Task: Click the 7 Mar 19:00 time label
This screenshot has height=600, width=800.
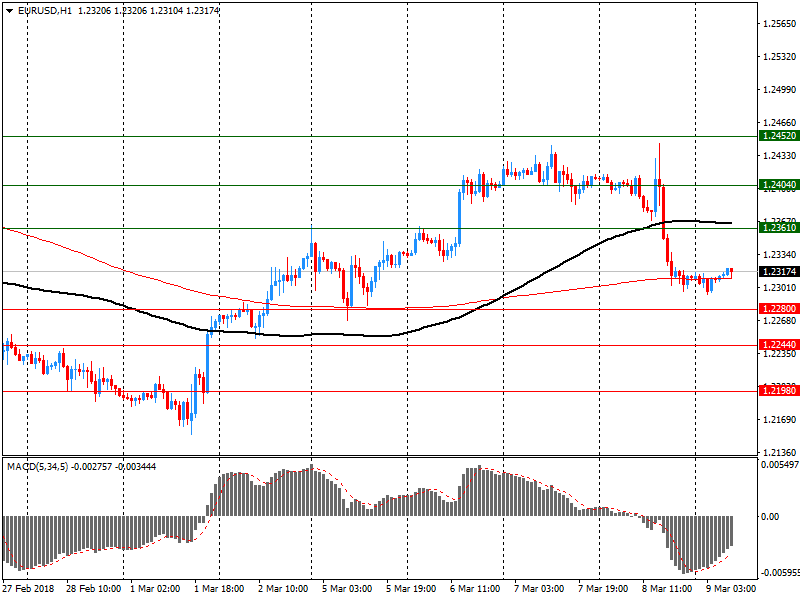Action: [x=603, y=588]
